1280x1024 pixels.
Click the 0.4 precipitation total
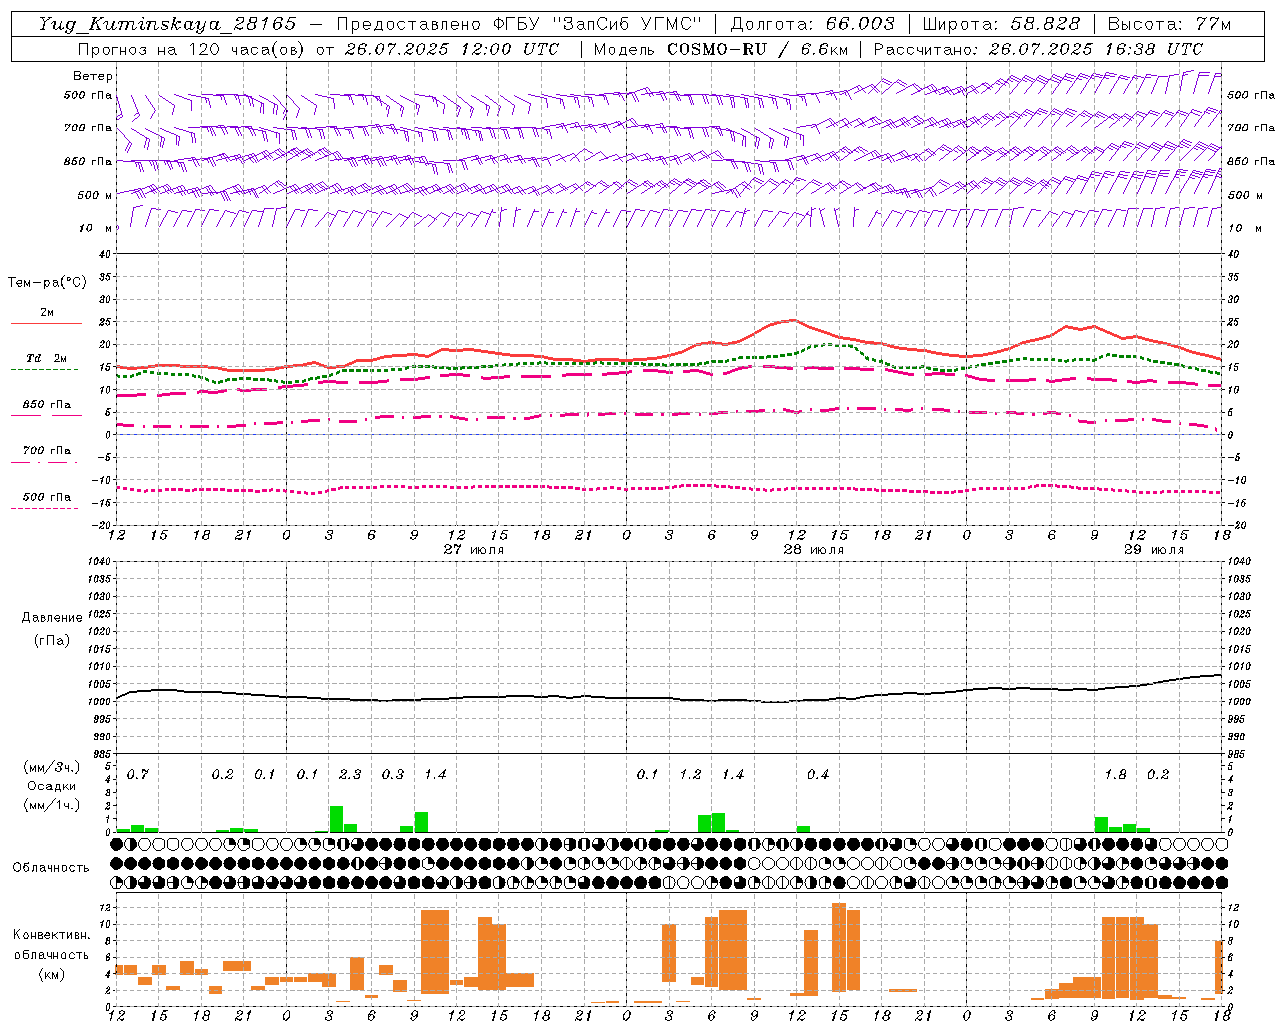click(818, 774)
